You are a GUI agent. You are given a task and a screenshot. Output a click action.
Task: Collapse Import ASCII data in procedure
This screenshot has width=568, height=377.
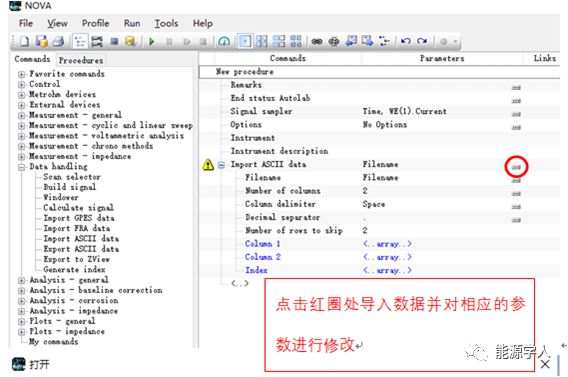point(221,165)
